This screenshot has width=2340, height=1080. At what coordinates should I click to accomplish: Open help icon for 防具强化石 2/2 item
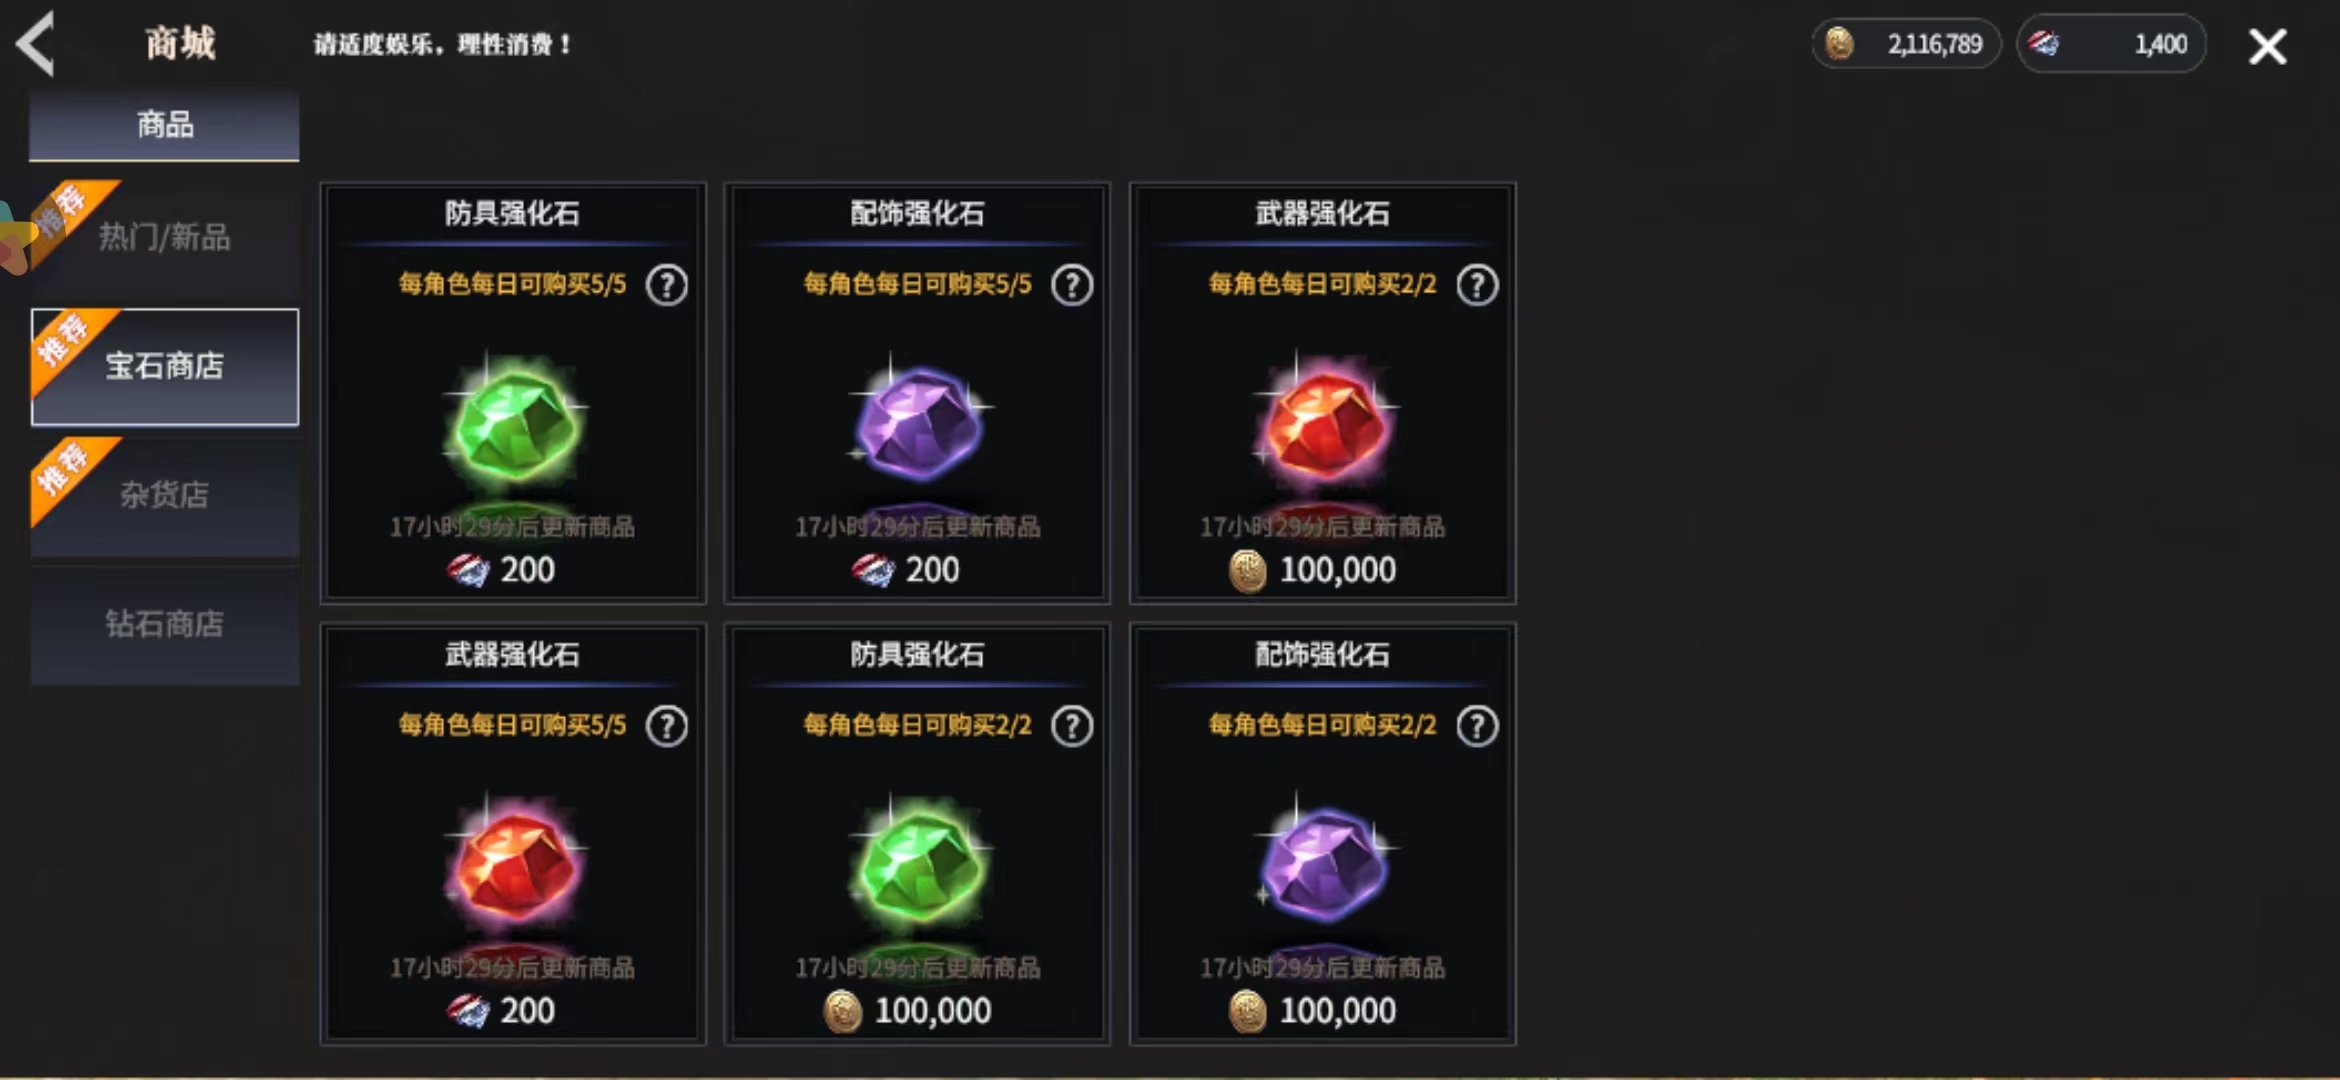click(x=1072, y=726)
